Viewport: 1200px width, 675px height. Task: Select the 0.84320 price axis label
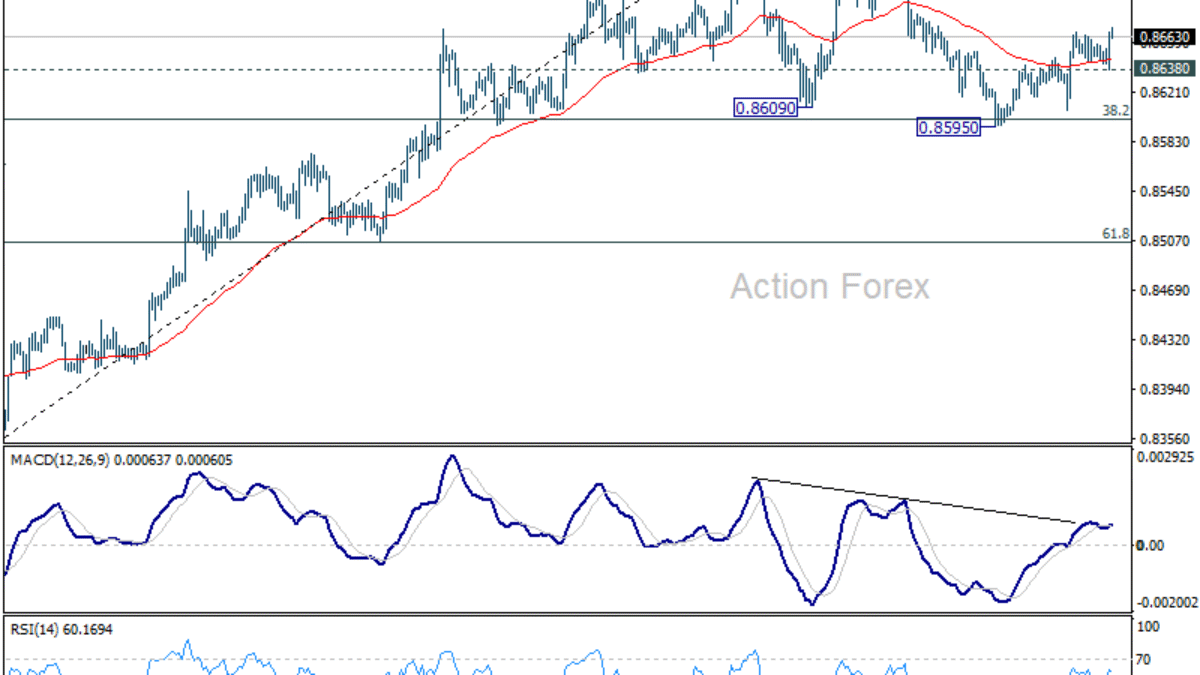click(x=1165, y=340)
